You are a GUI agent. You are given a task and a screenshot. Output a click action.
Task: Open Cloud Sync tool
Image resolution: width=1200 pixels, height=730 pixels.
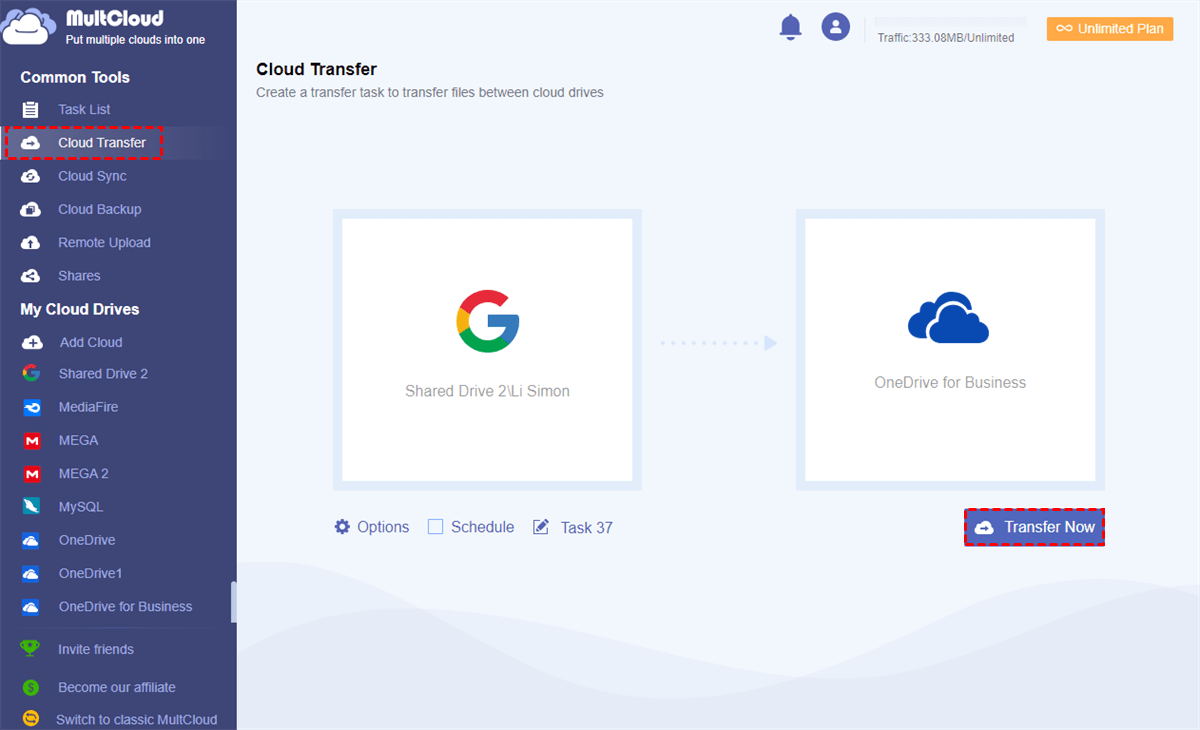click(92, 176)
